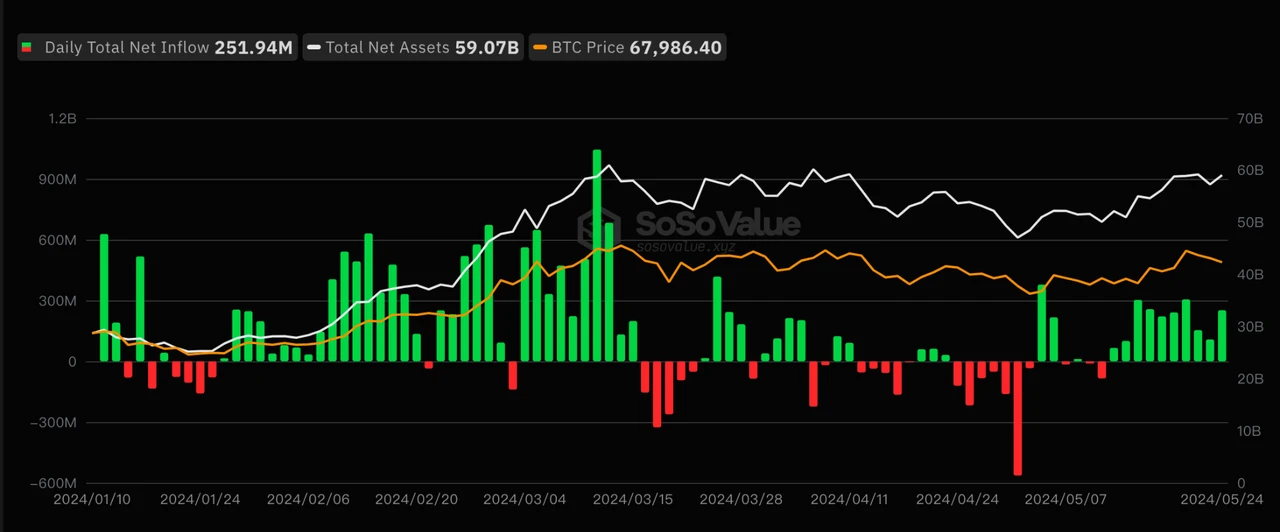
Task: Toggle the BTC Price legend series
Action: [x=588, y=47]
